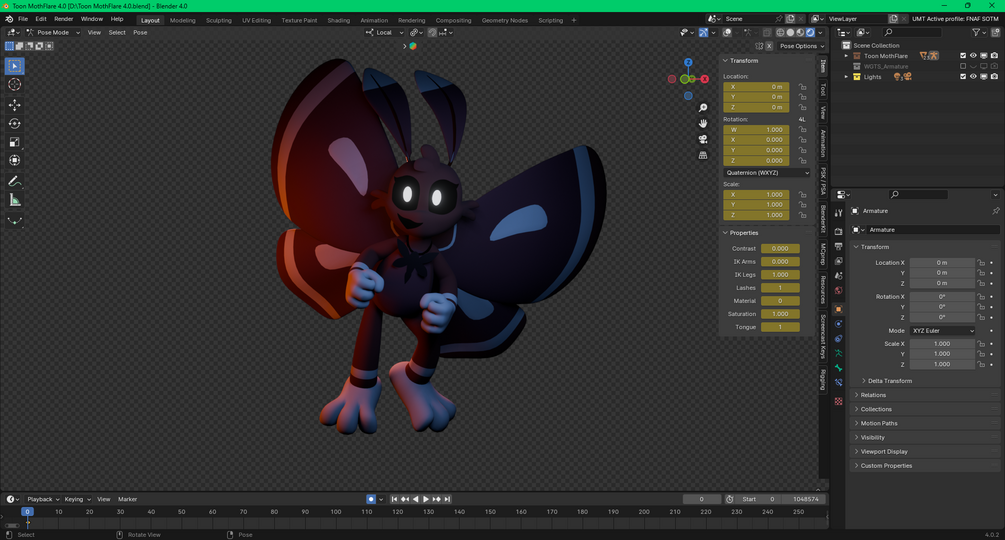The width and height of the screenshot is (1005, 540).
Task: Click the Blender logo menu icon
Action: 9,19
